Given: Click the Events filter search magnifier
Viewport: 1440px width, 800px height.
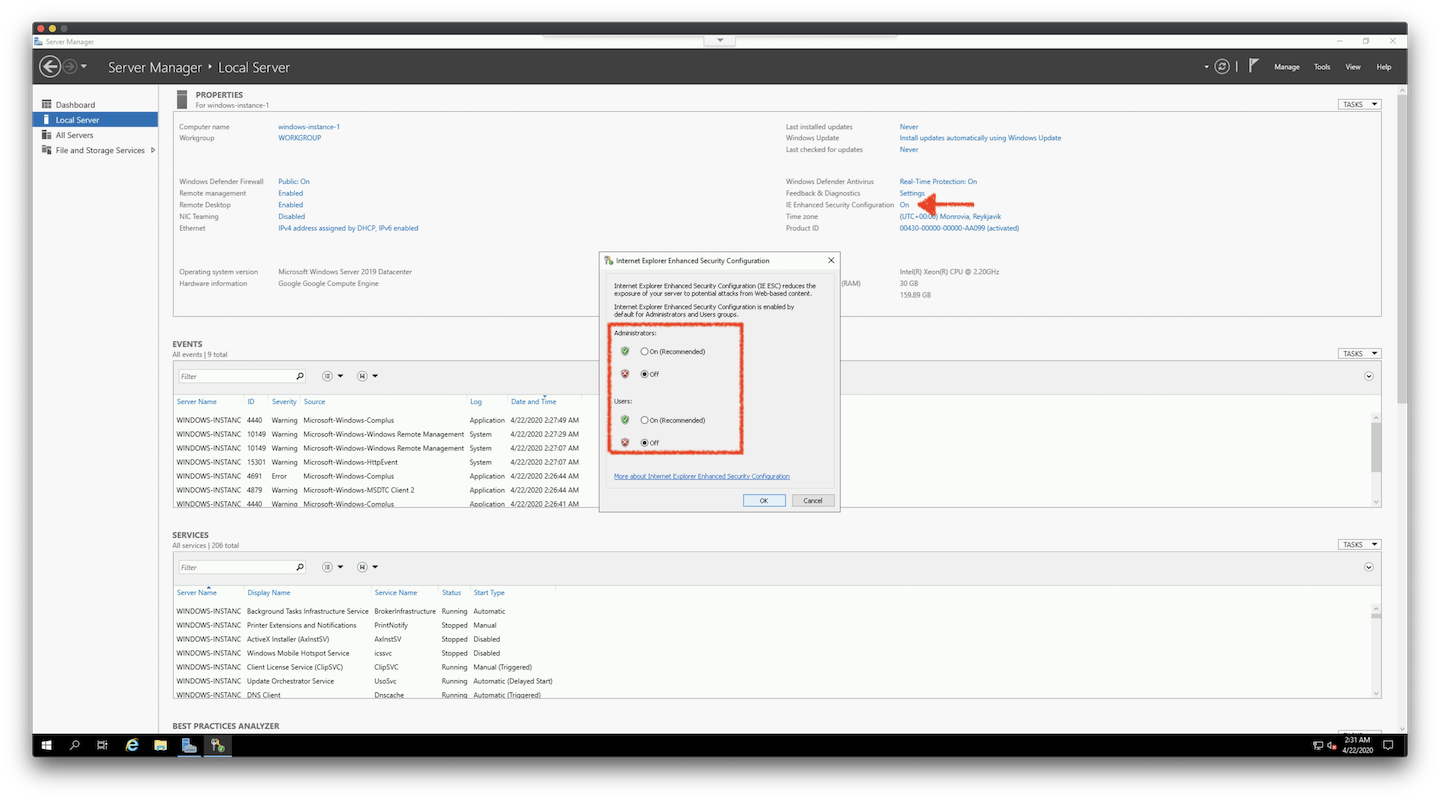Looking at the screenshot, I should coord(299,376).
